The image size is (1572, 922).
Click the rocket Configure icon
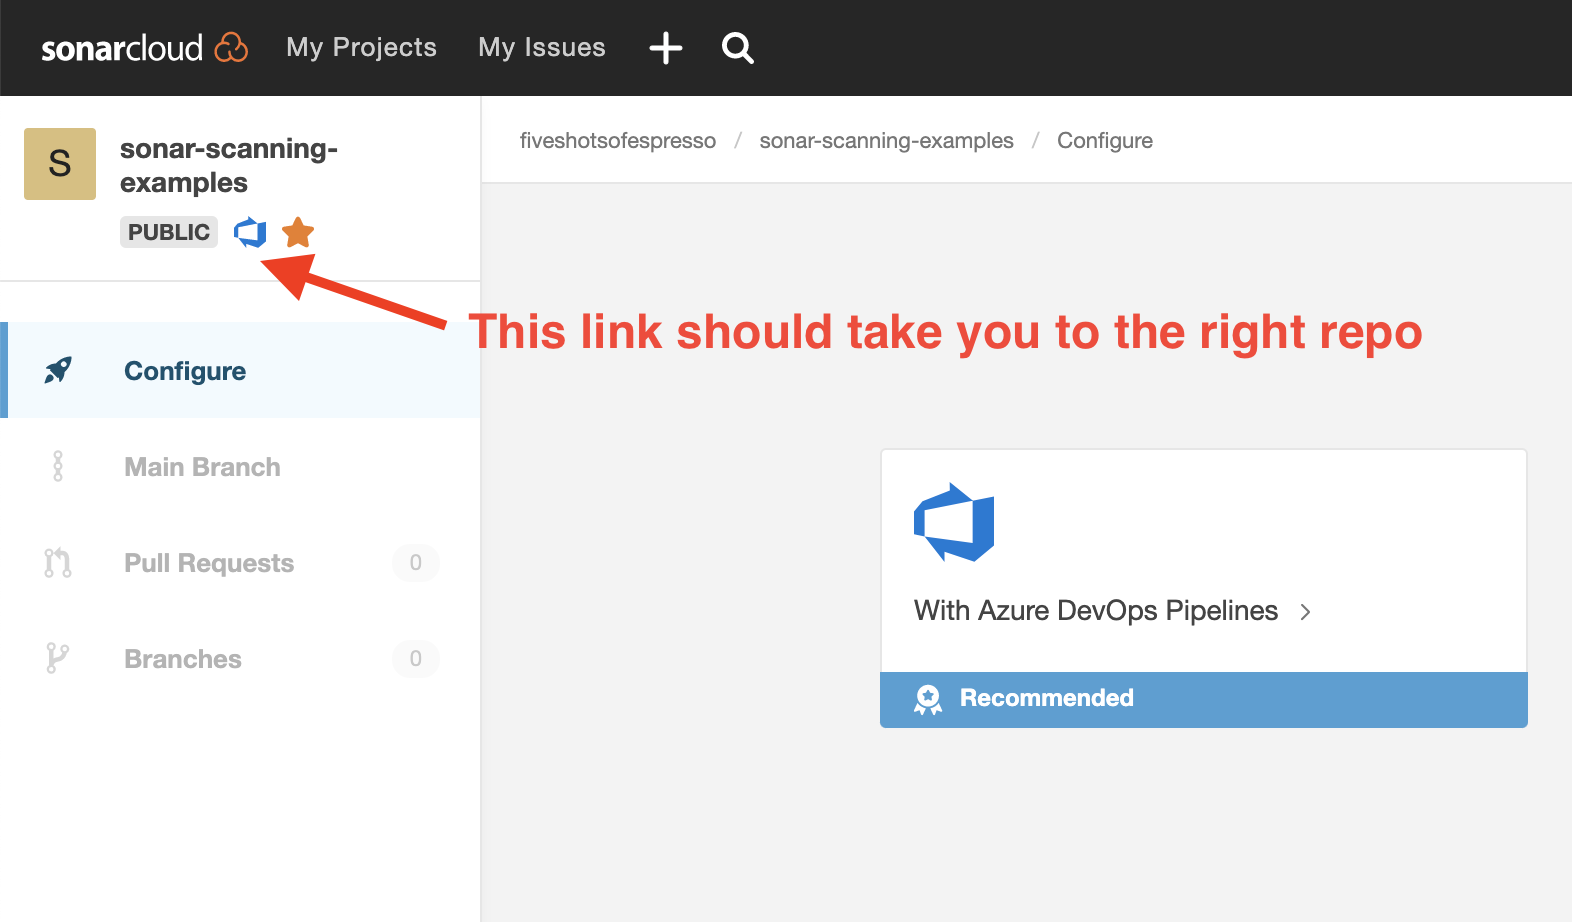click(x=58, y=370)
